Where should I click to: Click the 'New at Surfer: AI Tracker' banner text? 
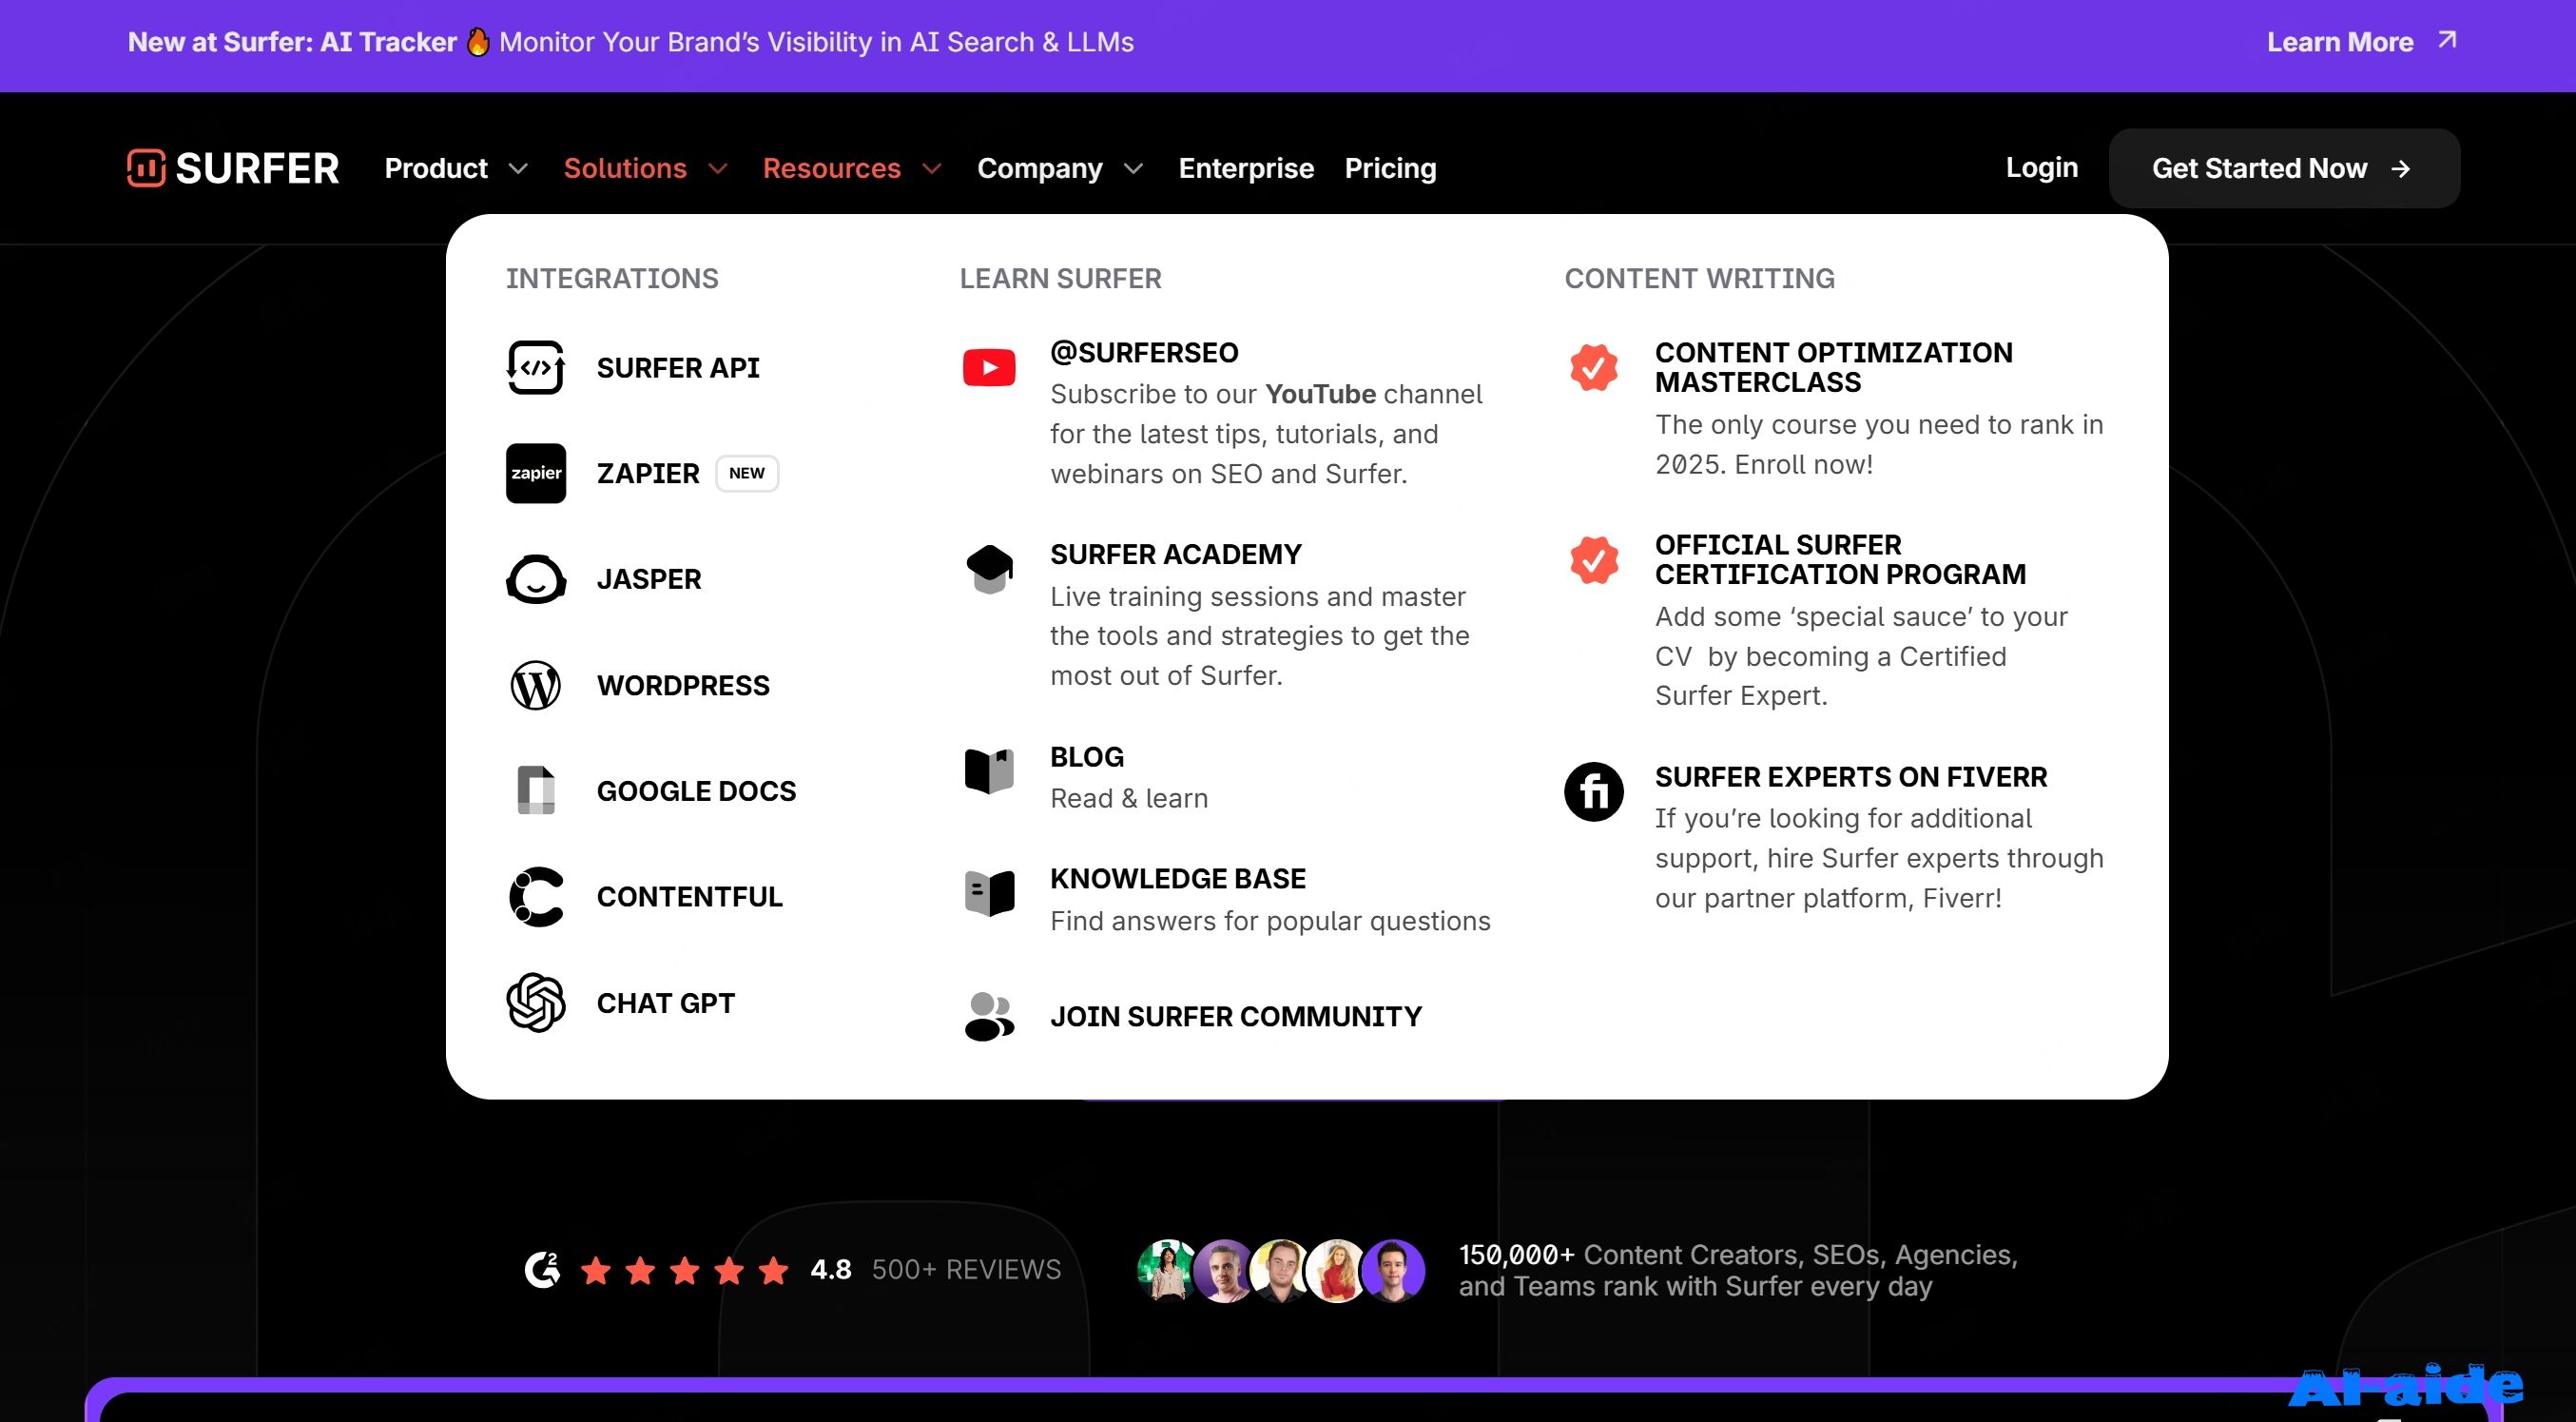(x=292, y=41)
